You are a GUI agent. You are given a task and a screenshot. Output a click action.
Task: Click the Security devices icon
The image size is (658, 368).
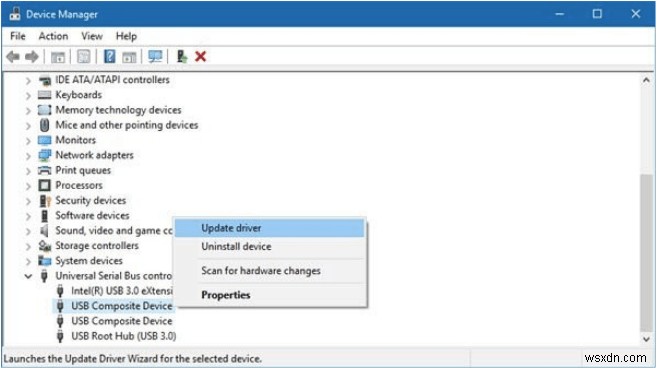click(x=44, y=201)
